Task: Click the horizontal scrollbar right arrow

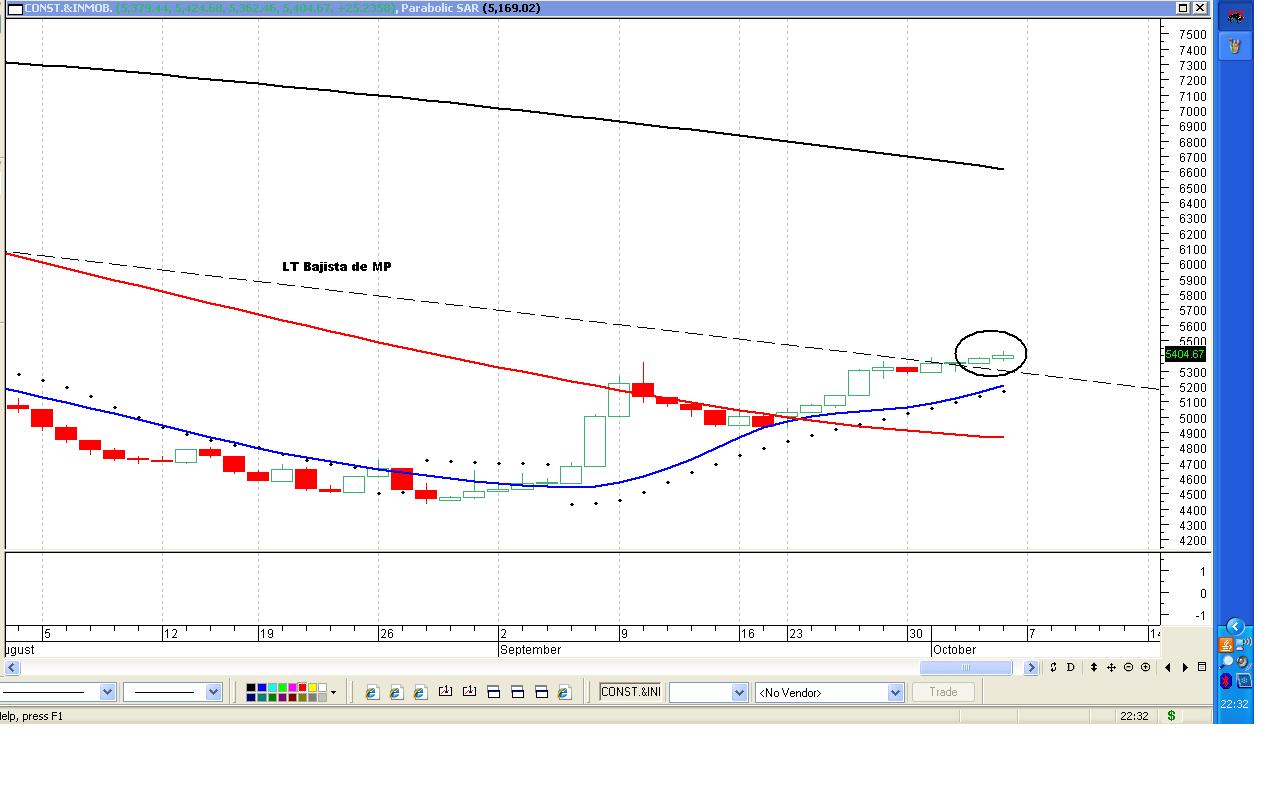Action: click(x=1031, y=667)
